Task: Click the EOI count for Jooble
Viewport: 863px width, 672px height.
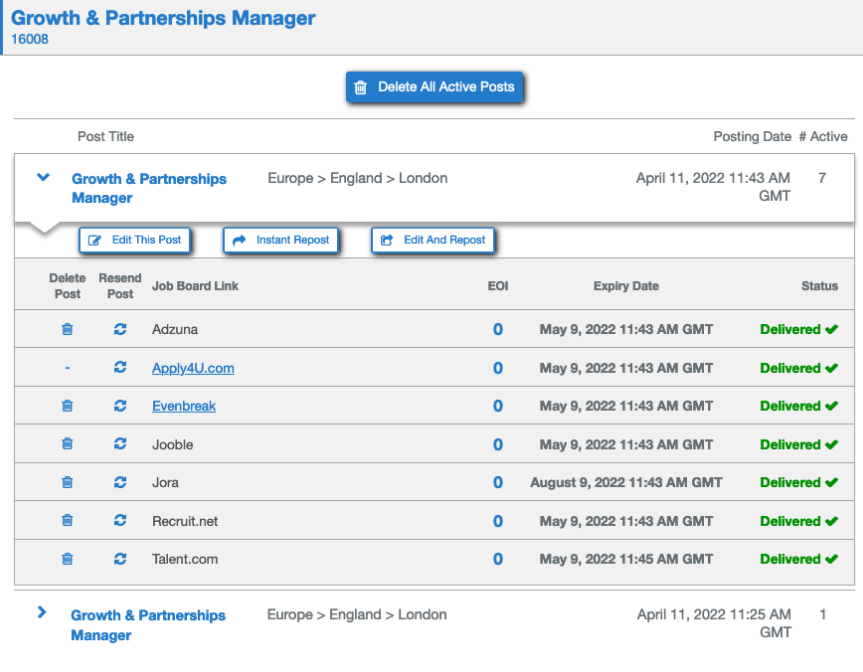Action: (x=498, y=445)
